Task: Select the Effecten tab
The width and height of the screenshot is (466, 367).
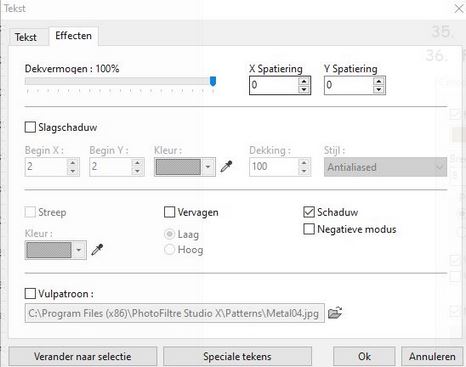Action: click(x=73, y=36)
